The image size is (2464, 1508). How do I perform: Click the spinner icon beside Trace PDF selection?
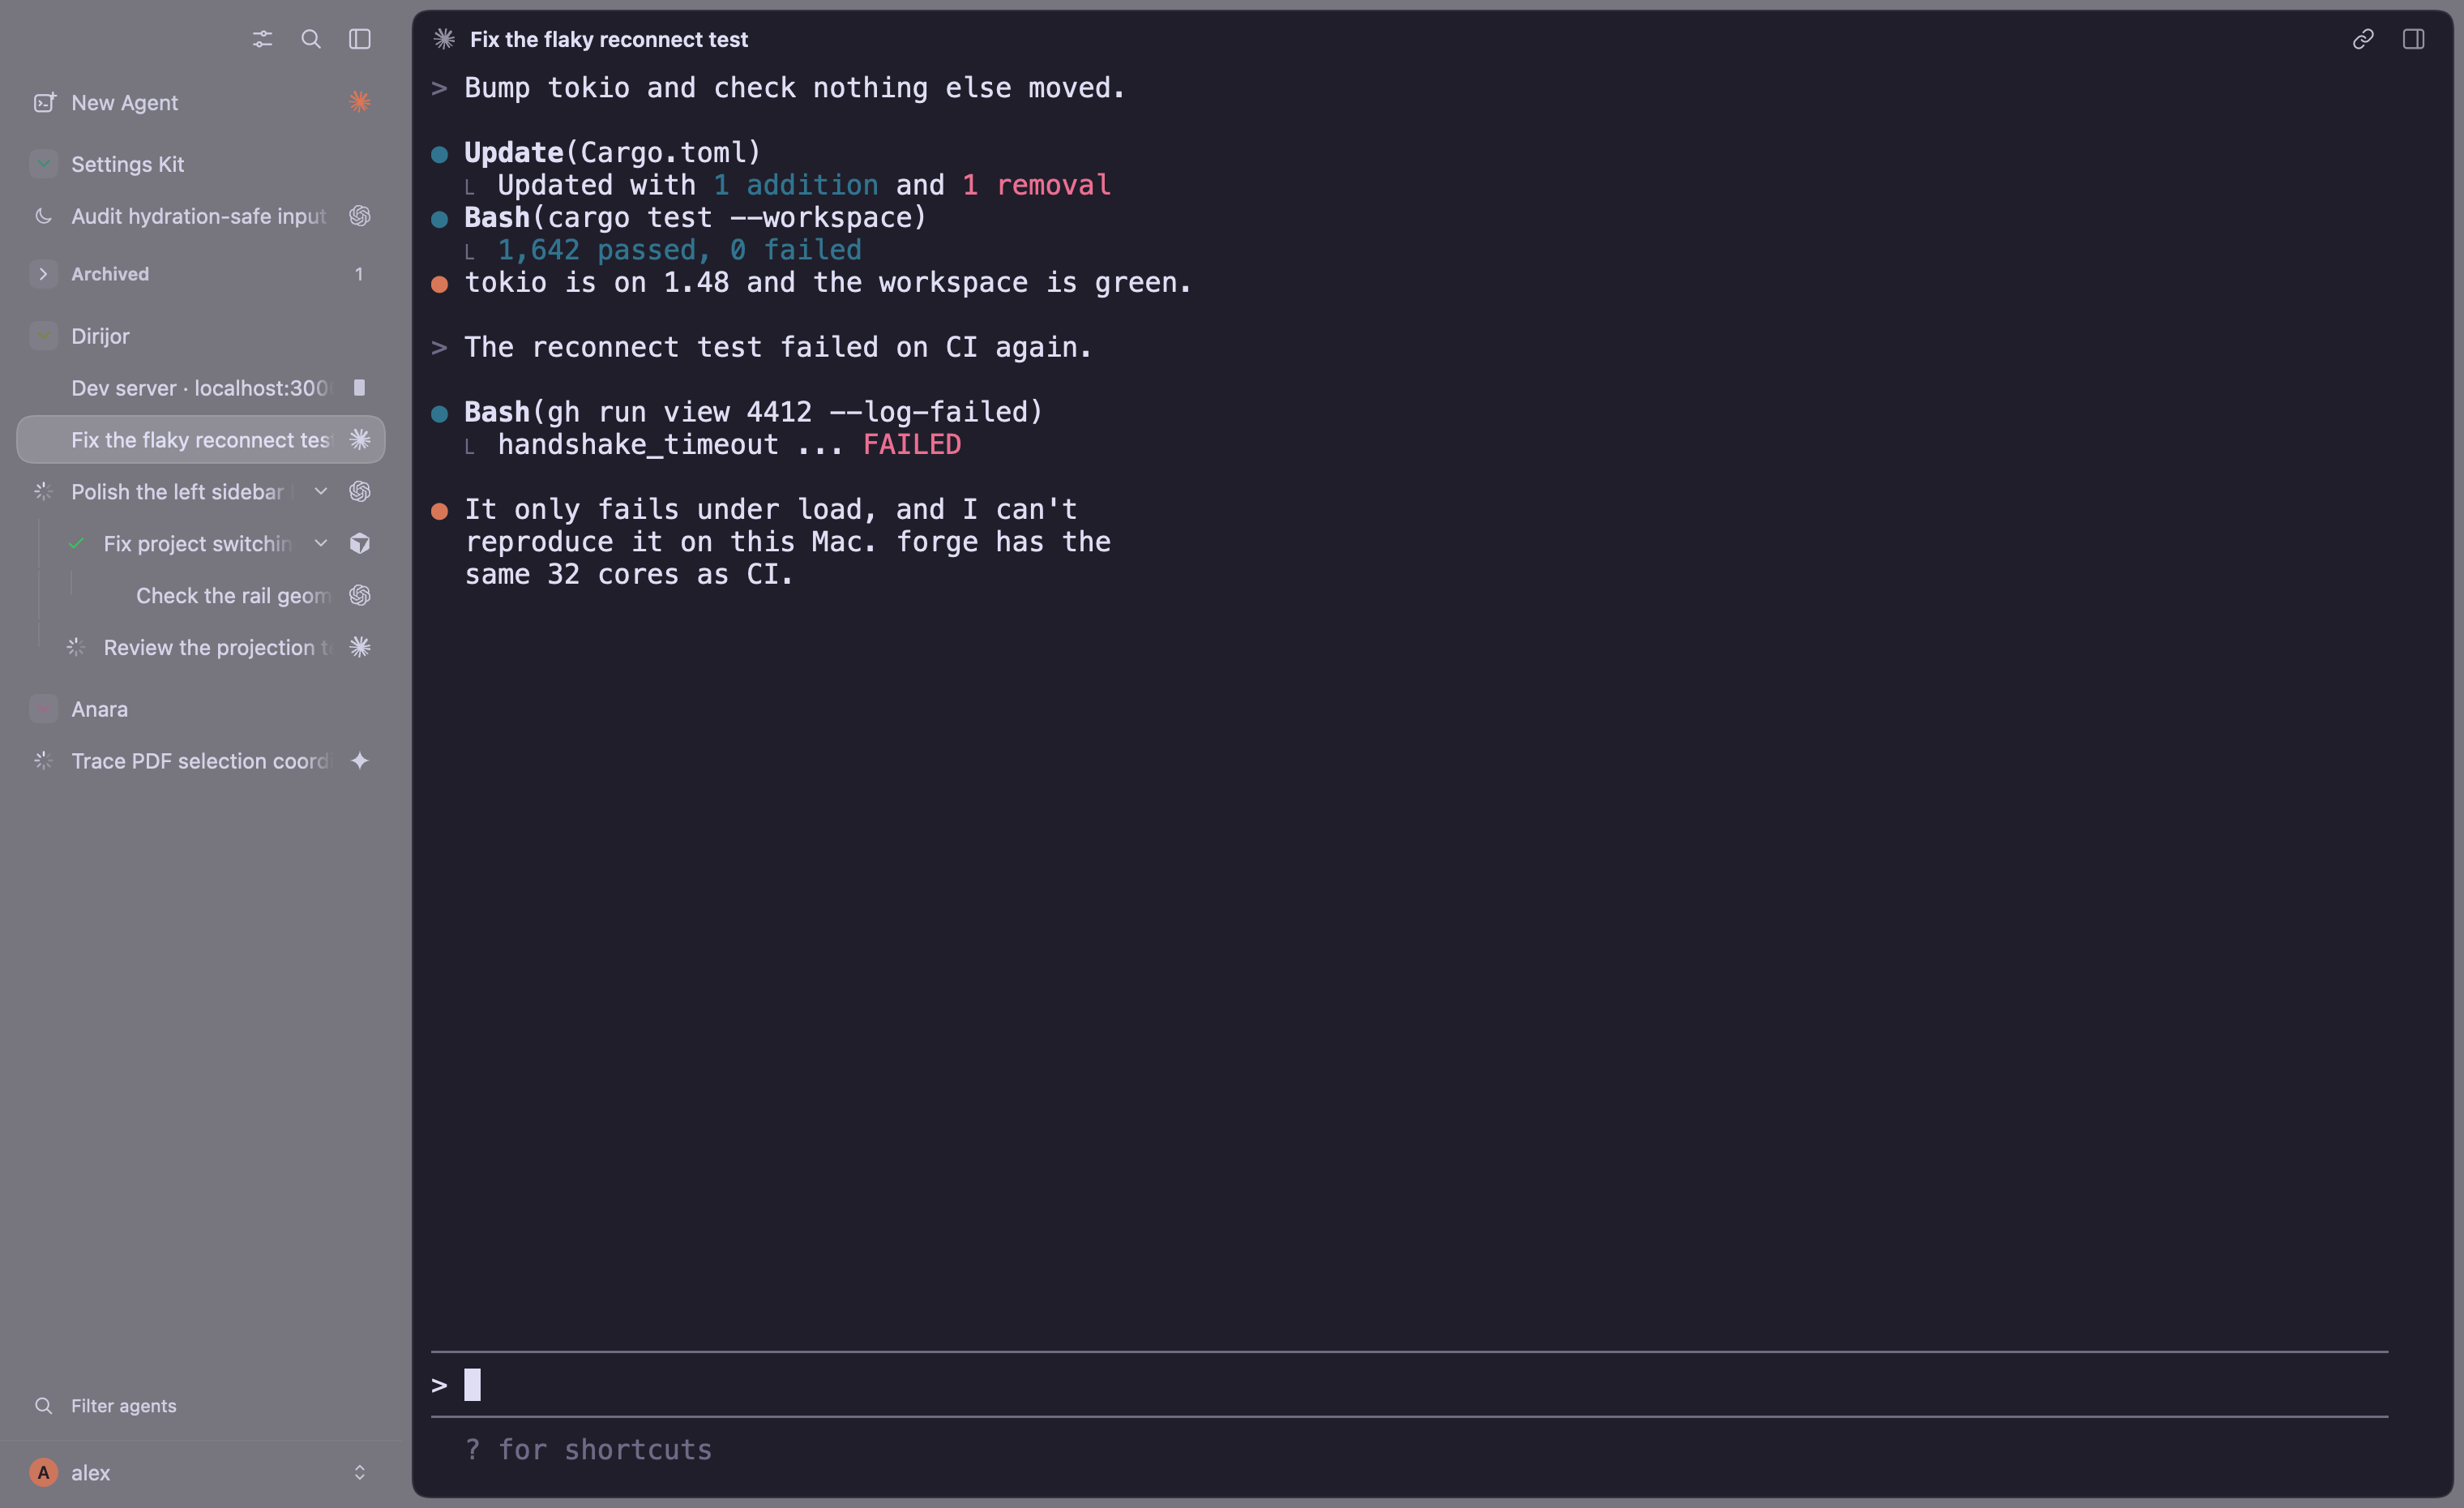[44, 761]
